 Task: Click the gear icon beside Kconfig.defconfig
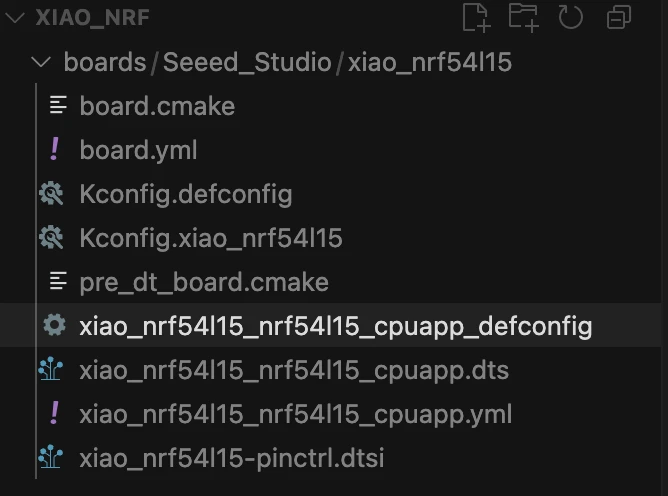click(x=50, y=194)
